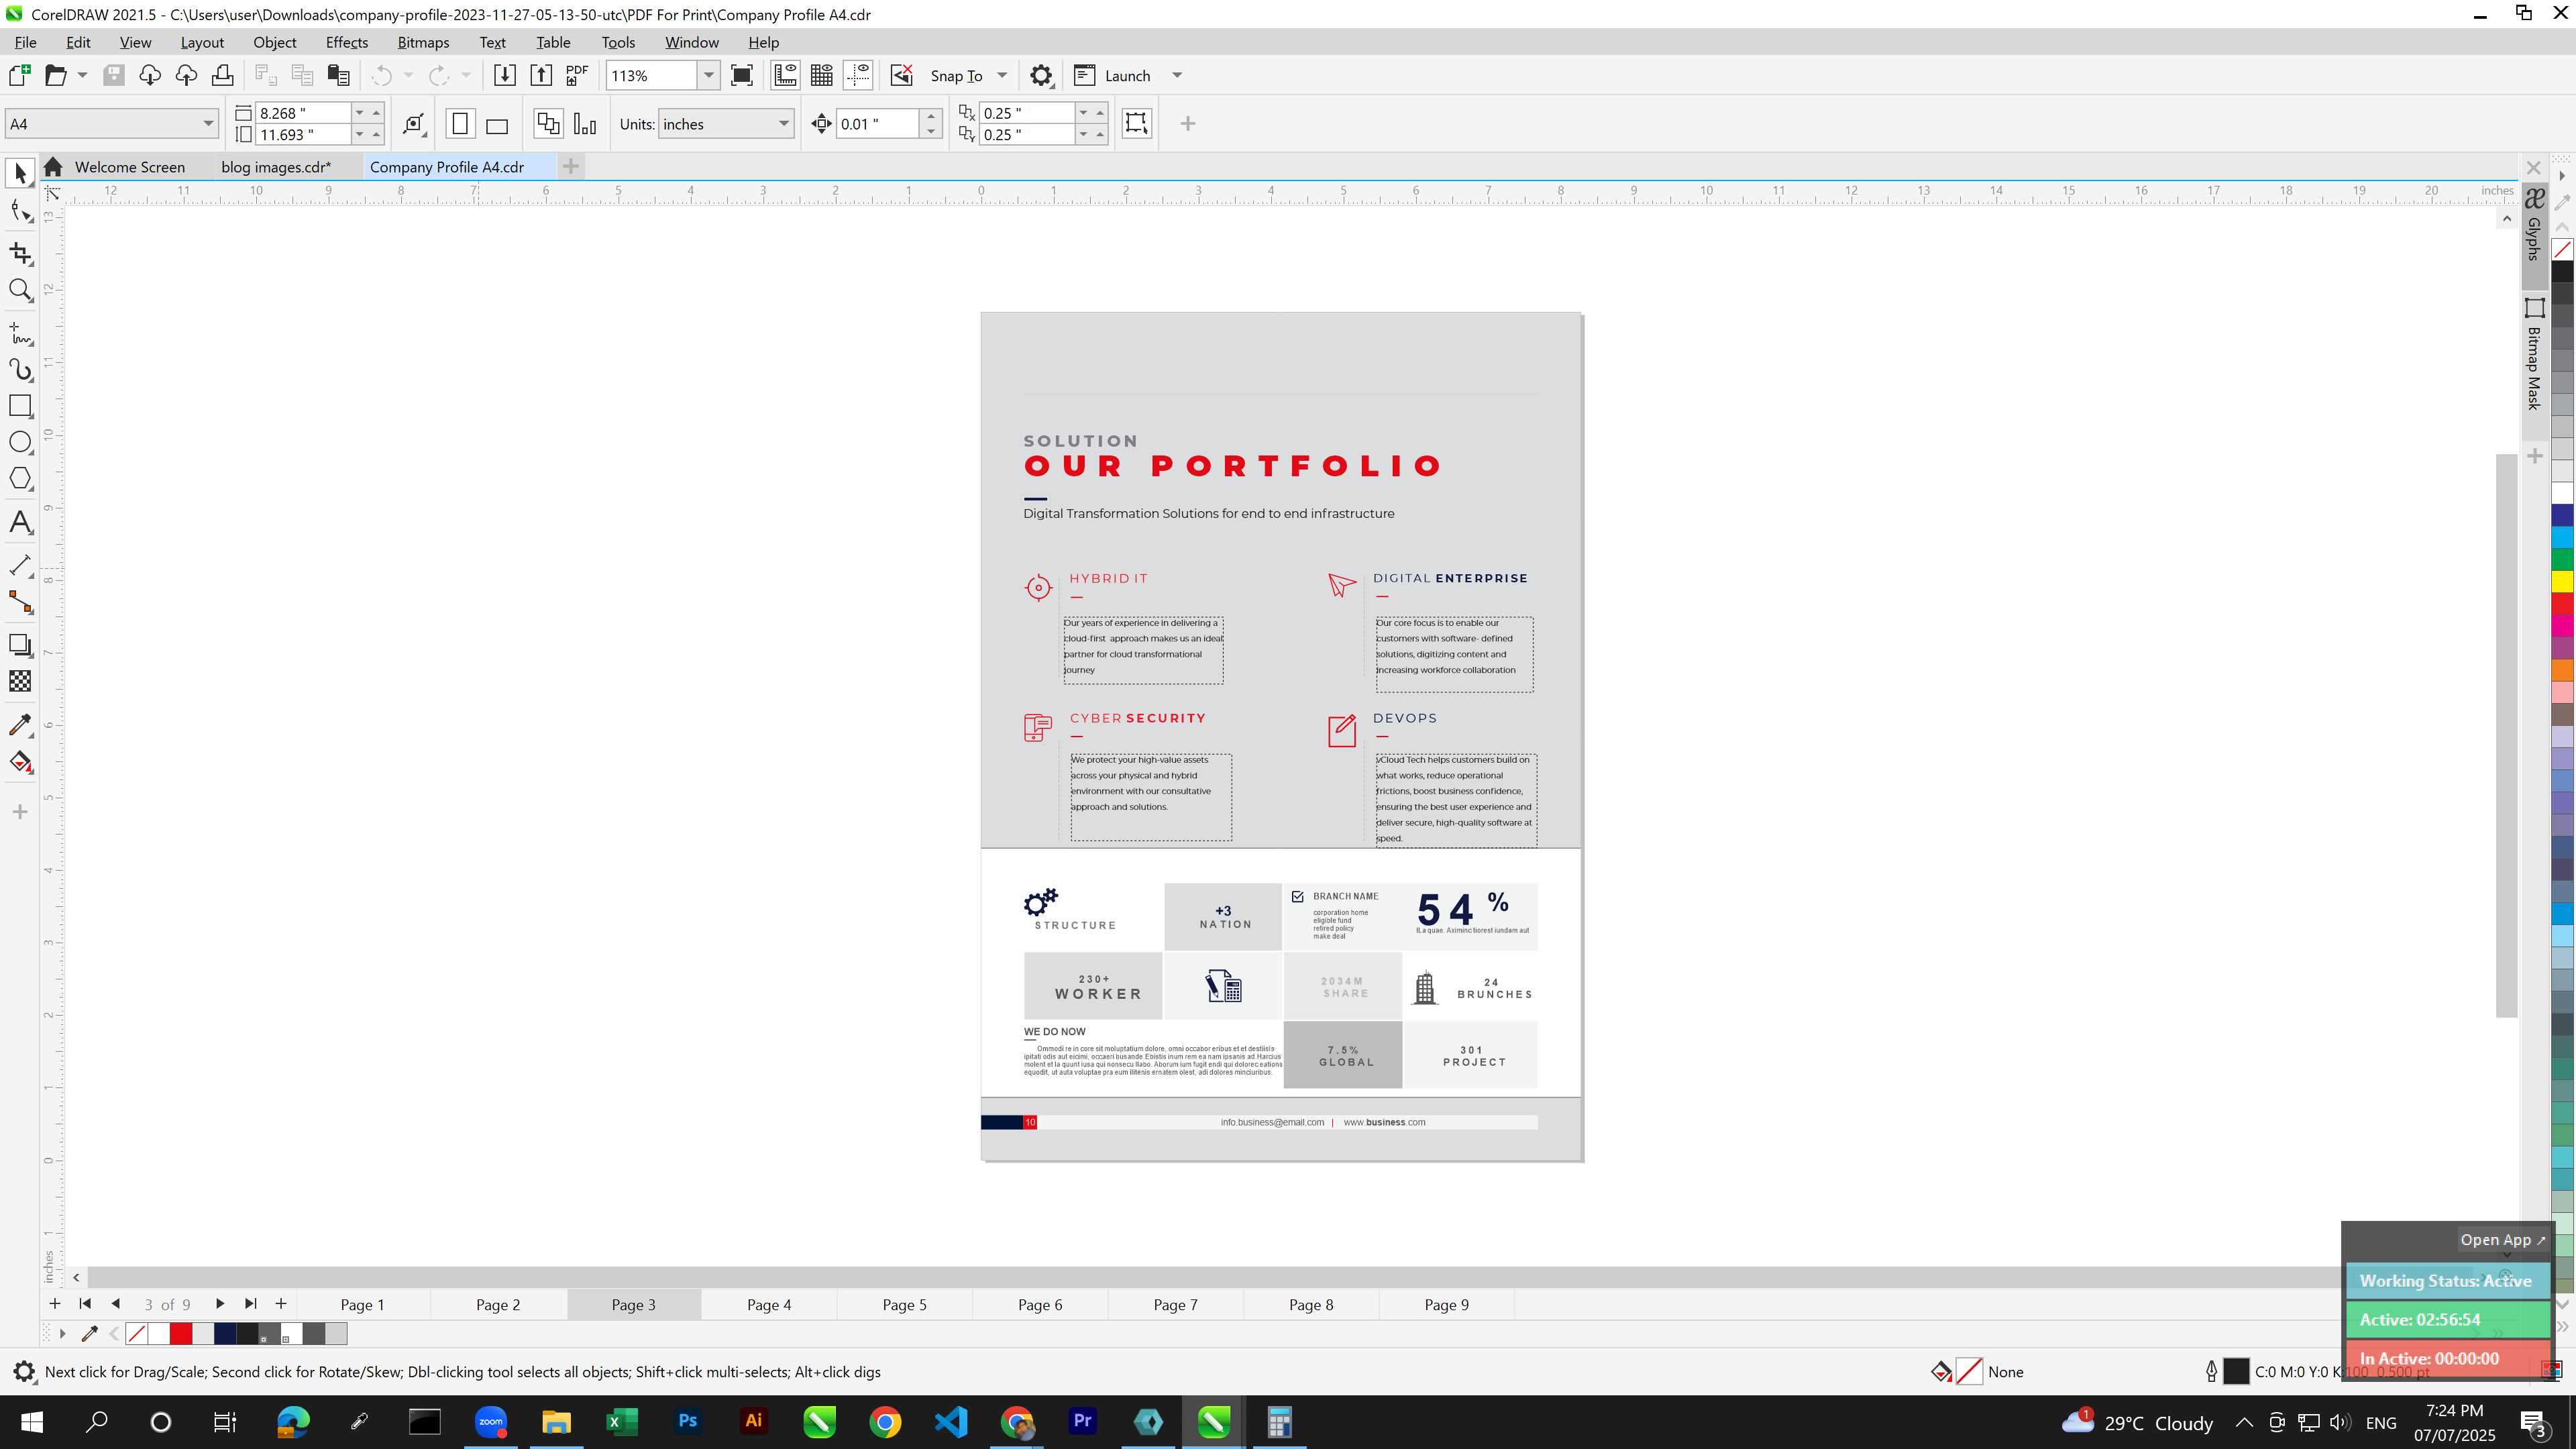Image resolution: width=2576 pixels, height=1449 pixels.
Task: Toggle snapping off
Action: (901, 76)
